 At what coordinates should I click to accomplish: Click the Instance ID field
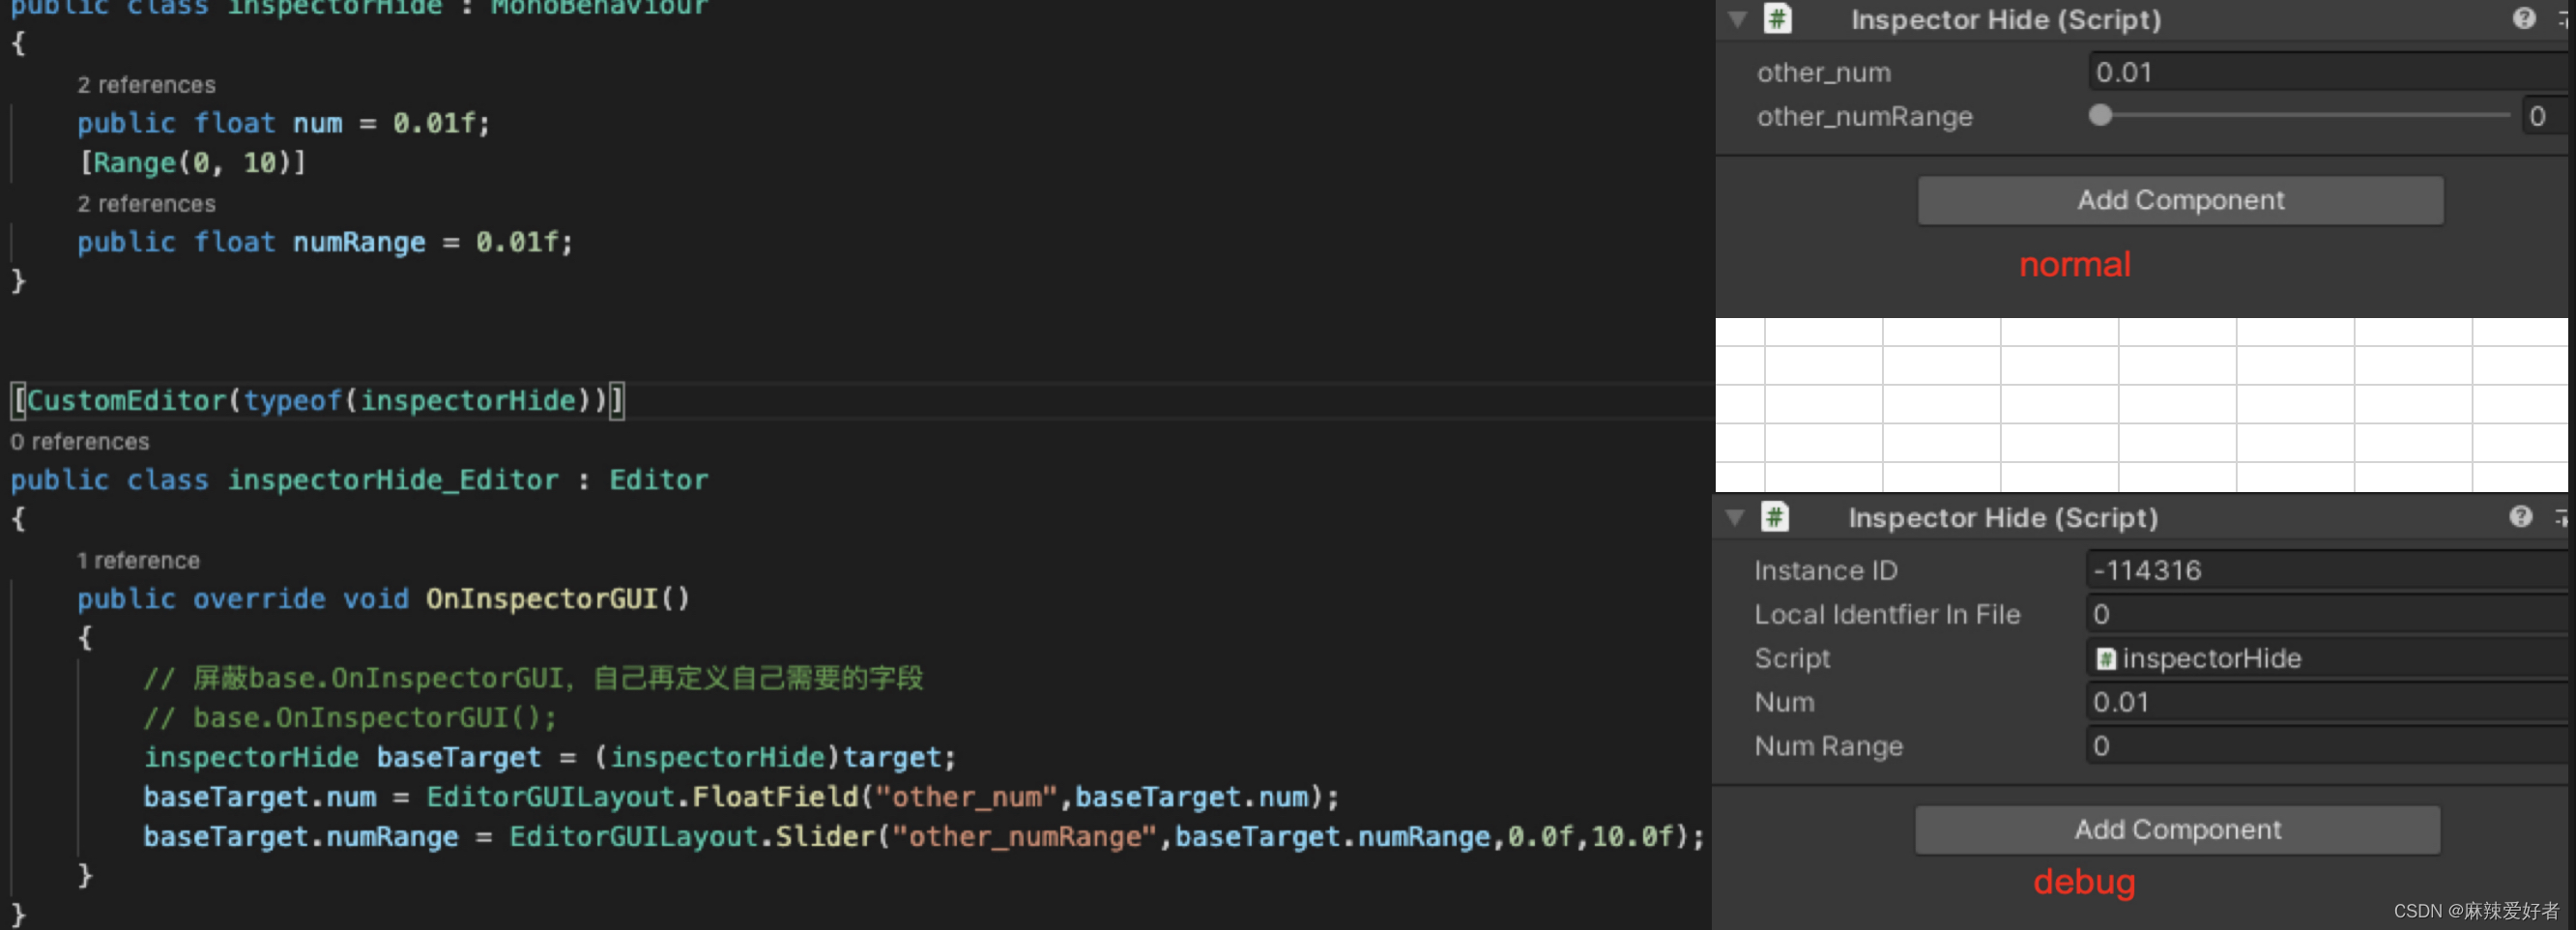pos(2326,570)
